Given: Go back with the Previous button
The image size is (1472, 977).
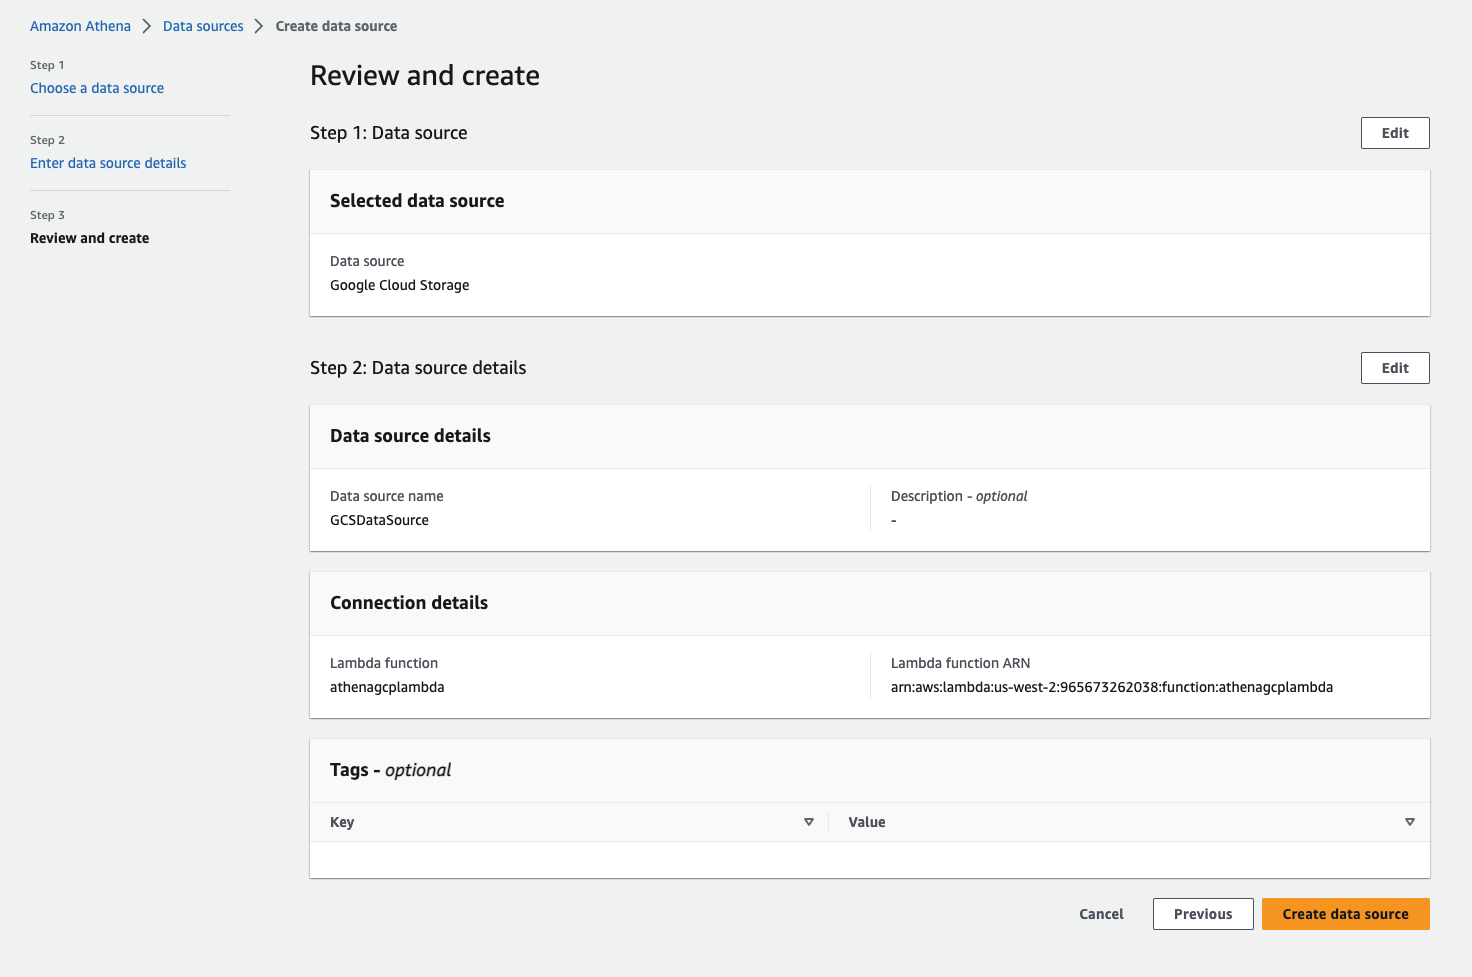Looking at the screenshot, I should (1202, 914).
